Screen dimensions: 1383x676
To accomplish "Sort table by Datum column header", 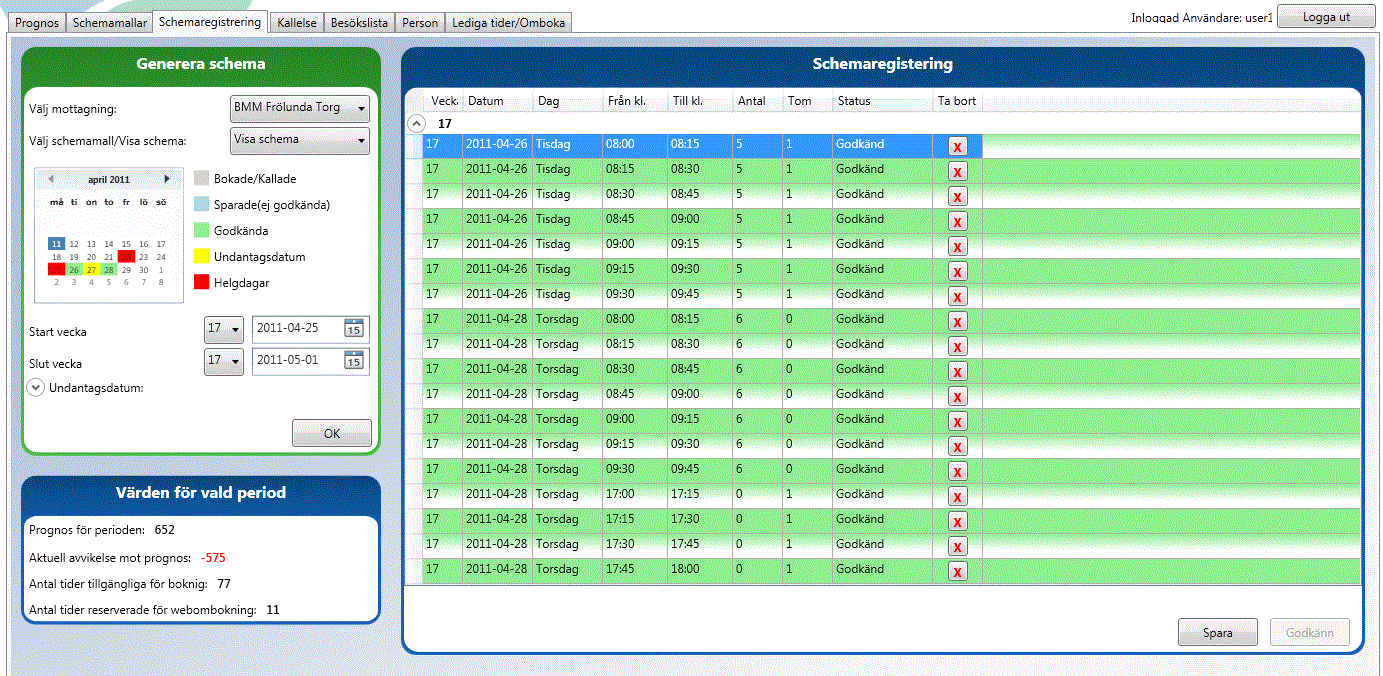I will [x=486, y=101].
